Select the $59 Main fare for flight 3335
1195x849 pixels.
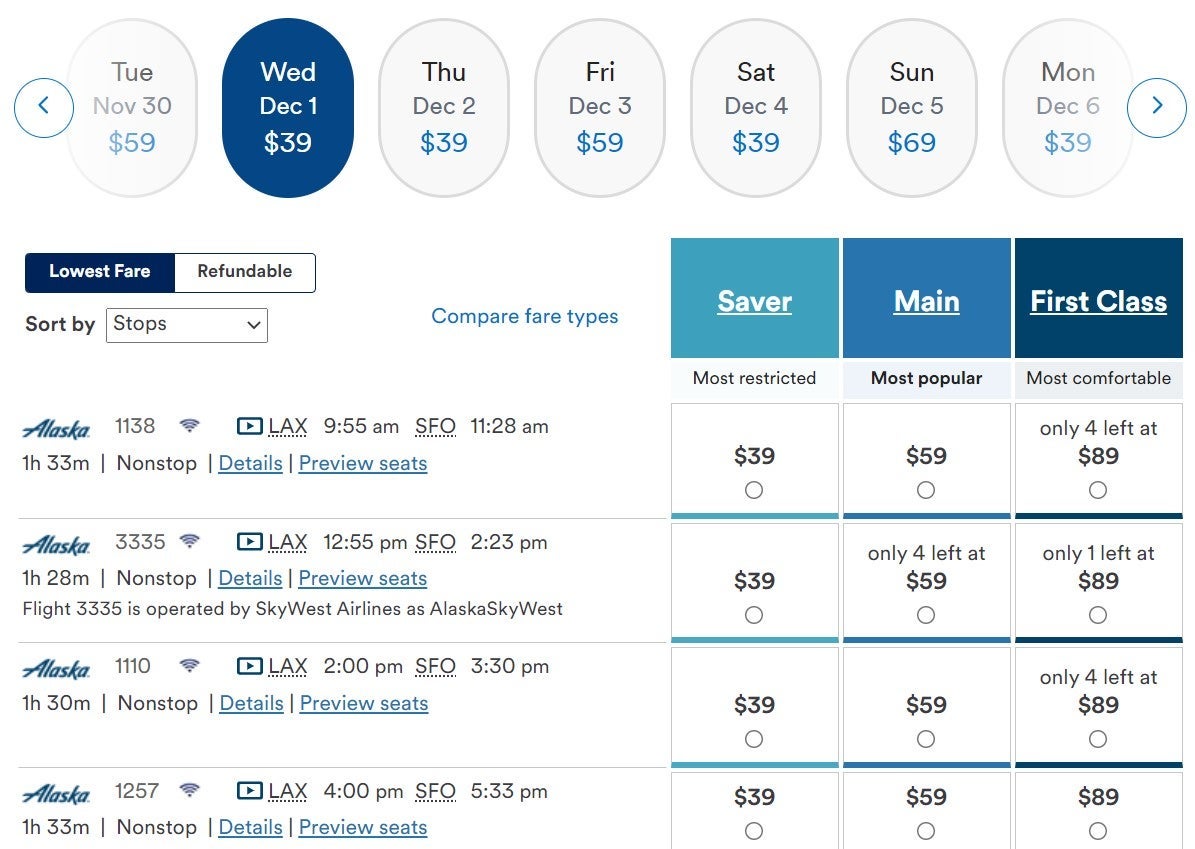(x=926, y=615)
